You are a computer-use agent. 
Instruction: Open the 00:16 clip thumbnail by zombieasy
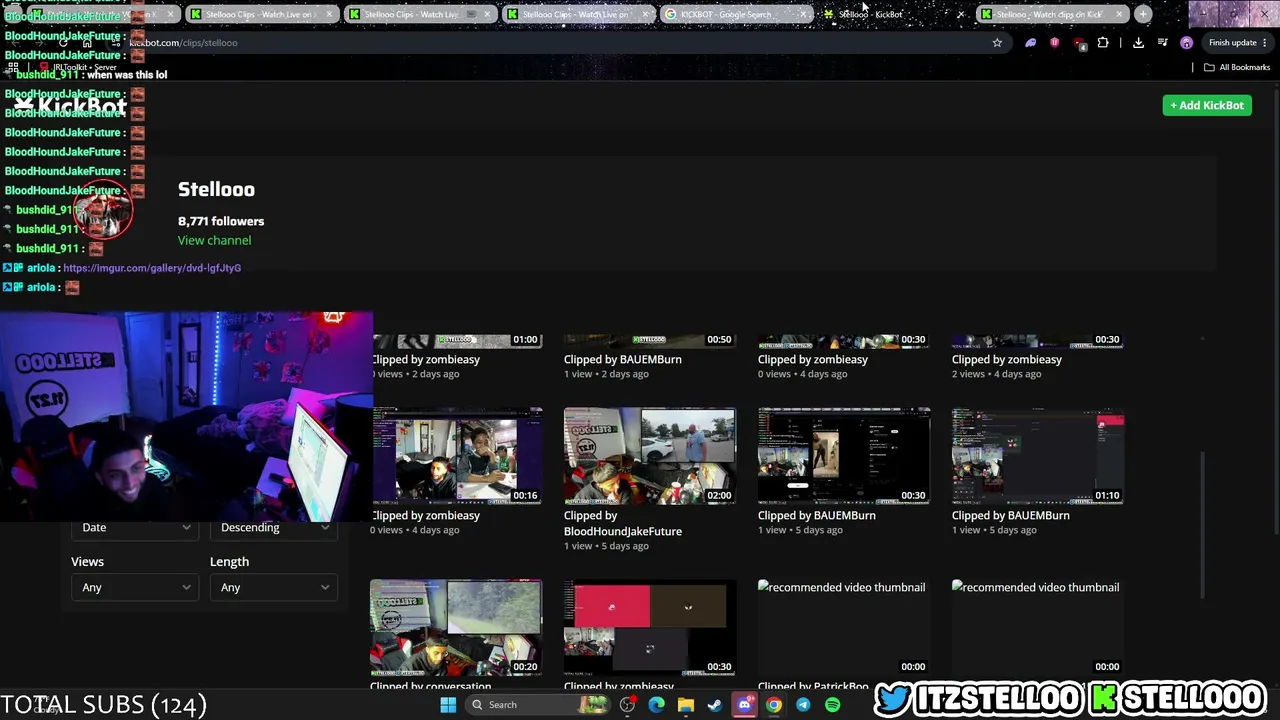pyautogui.click(x=457, y=456)
